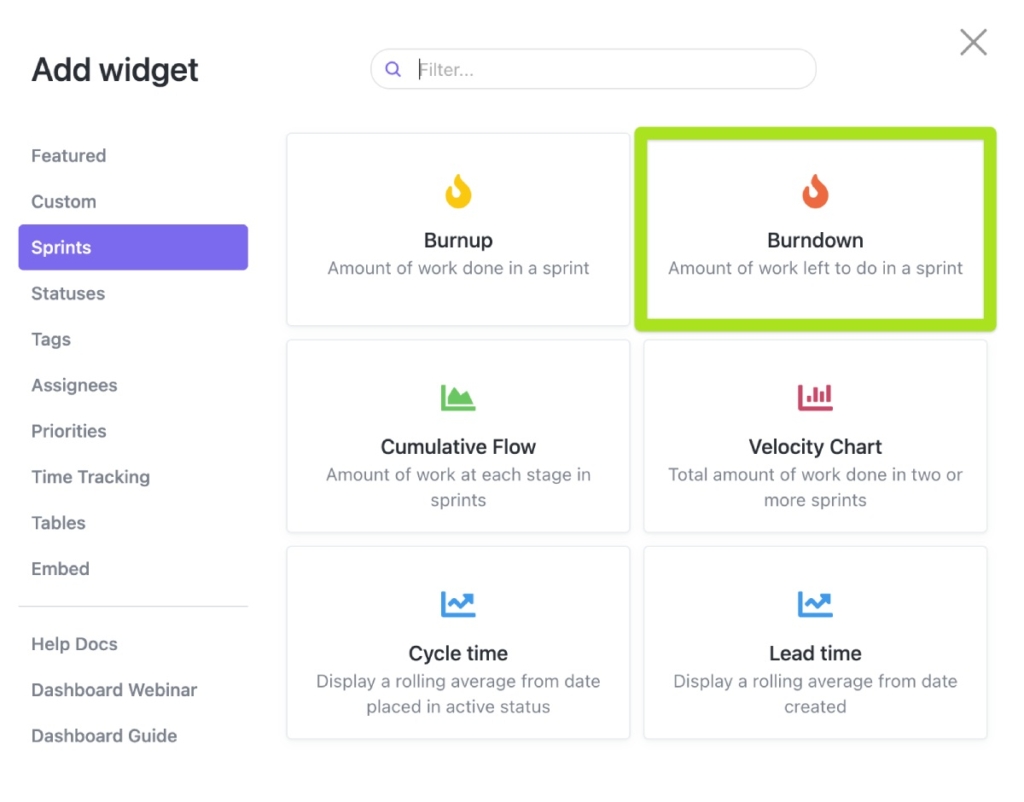Click the Velocity Chart bar graph icon
1024x802 pixels.
815,397
